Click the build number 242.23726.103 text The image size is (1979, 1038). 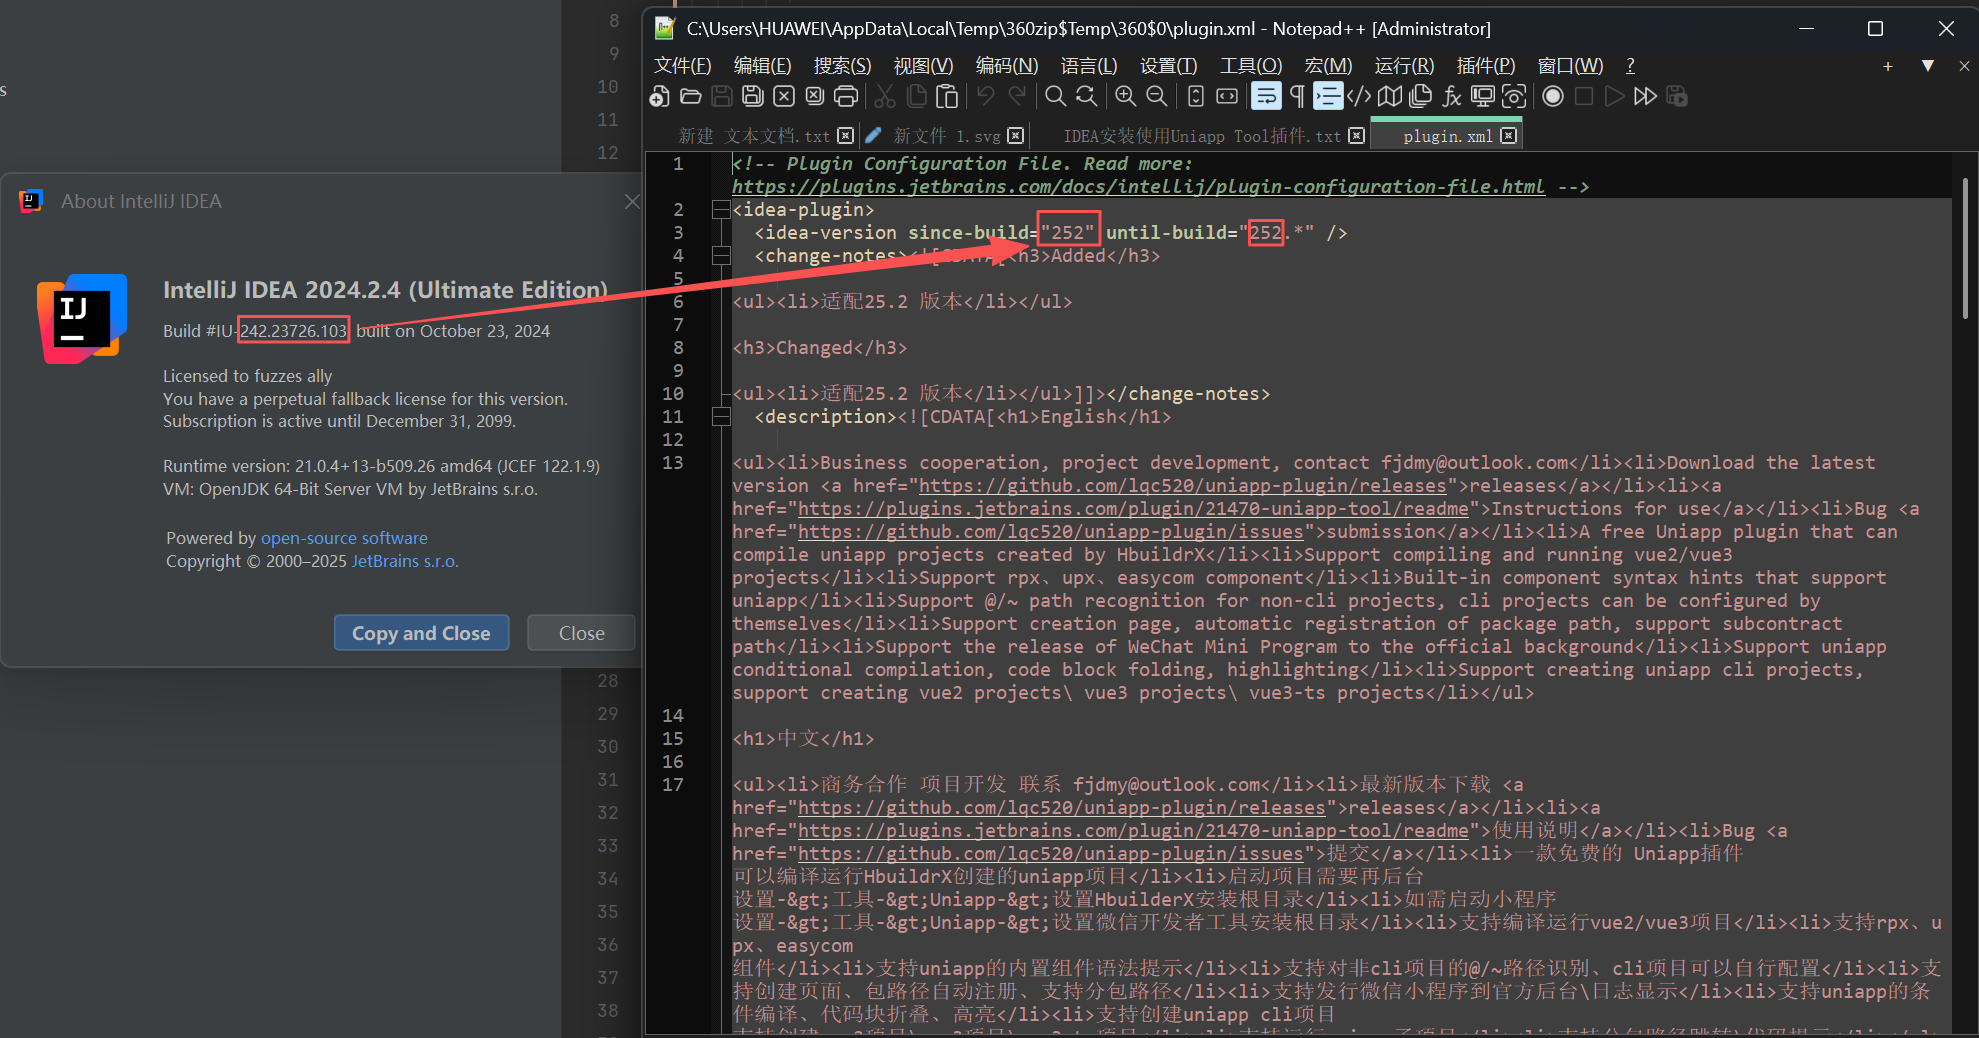click(293, 331)
